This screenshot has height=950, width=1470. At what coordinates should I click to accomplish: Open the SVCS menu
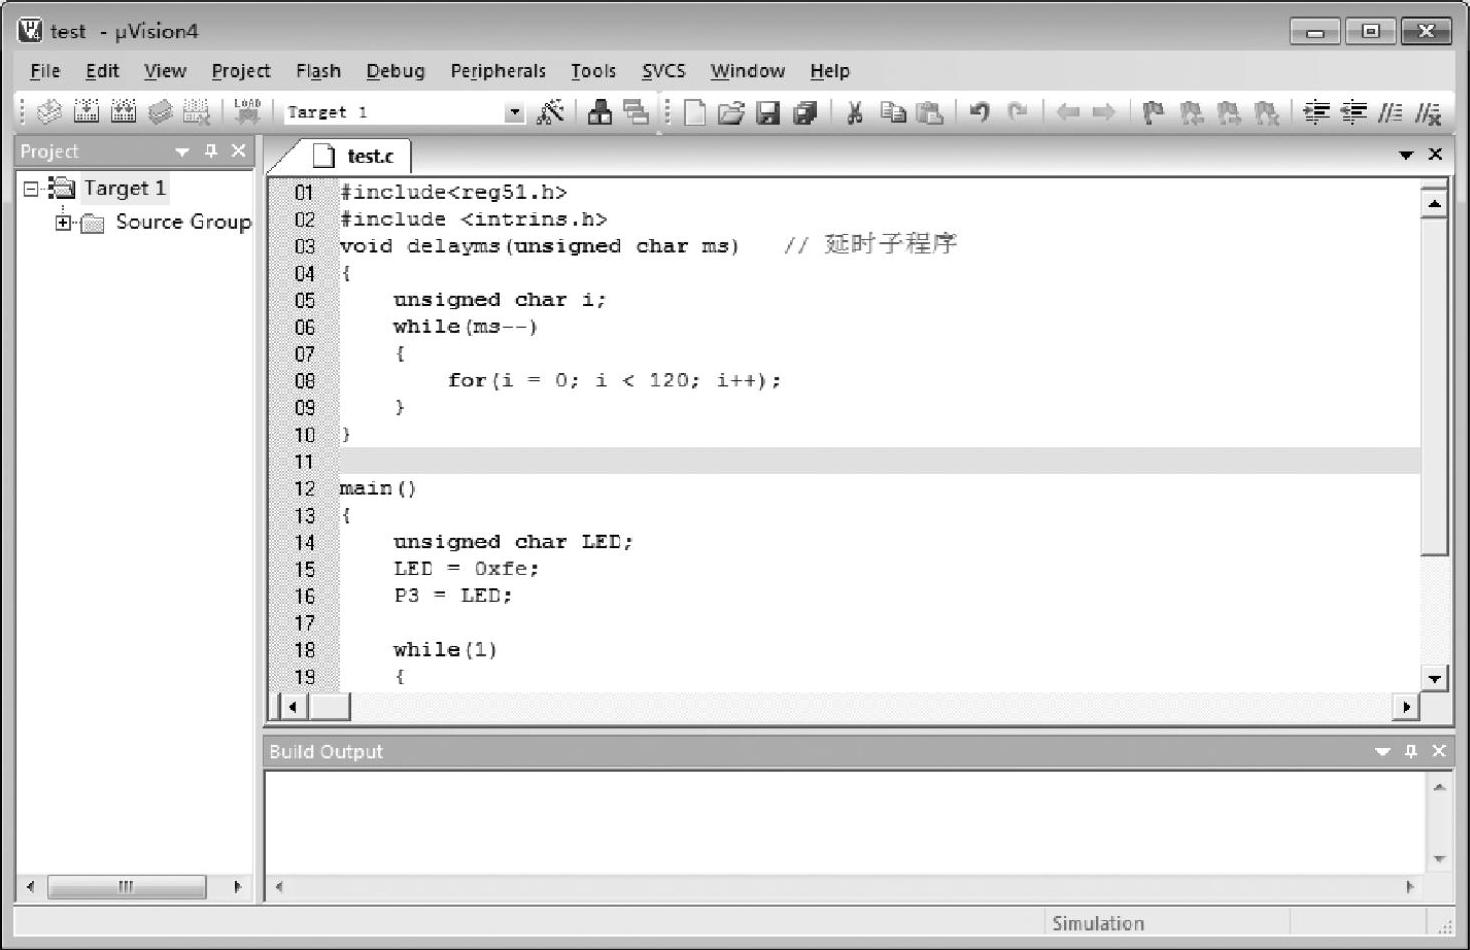click(x=663, y=71)
